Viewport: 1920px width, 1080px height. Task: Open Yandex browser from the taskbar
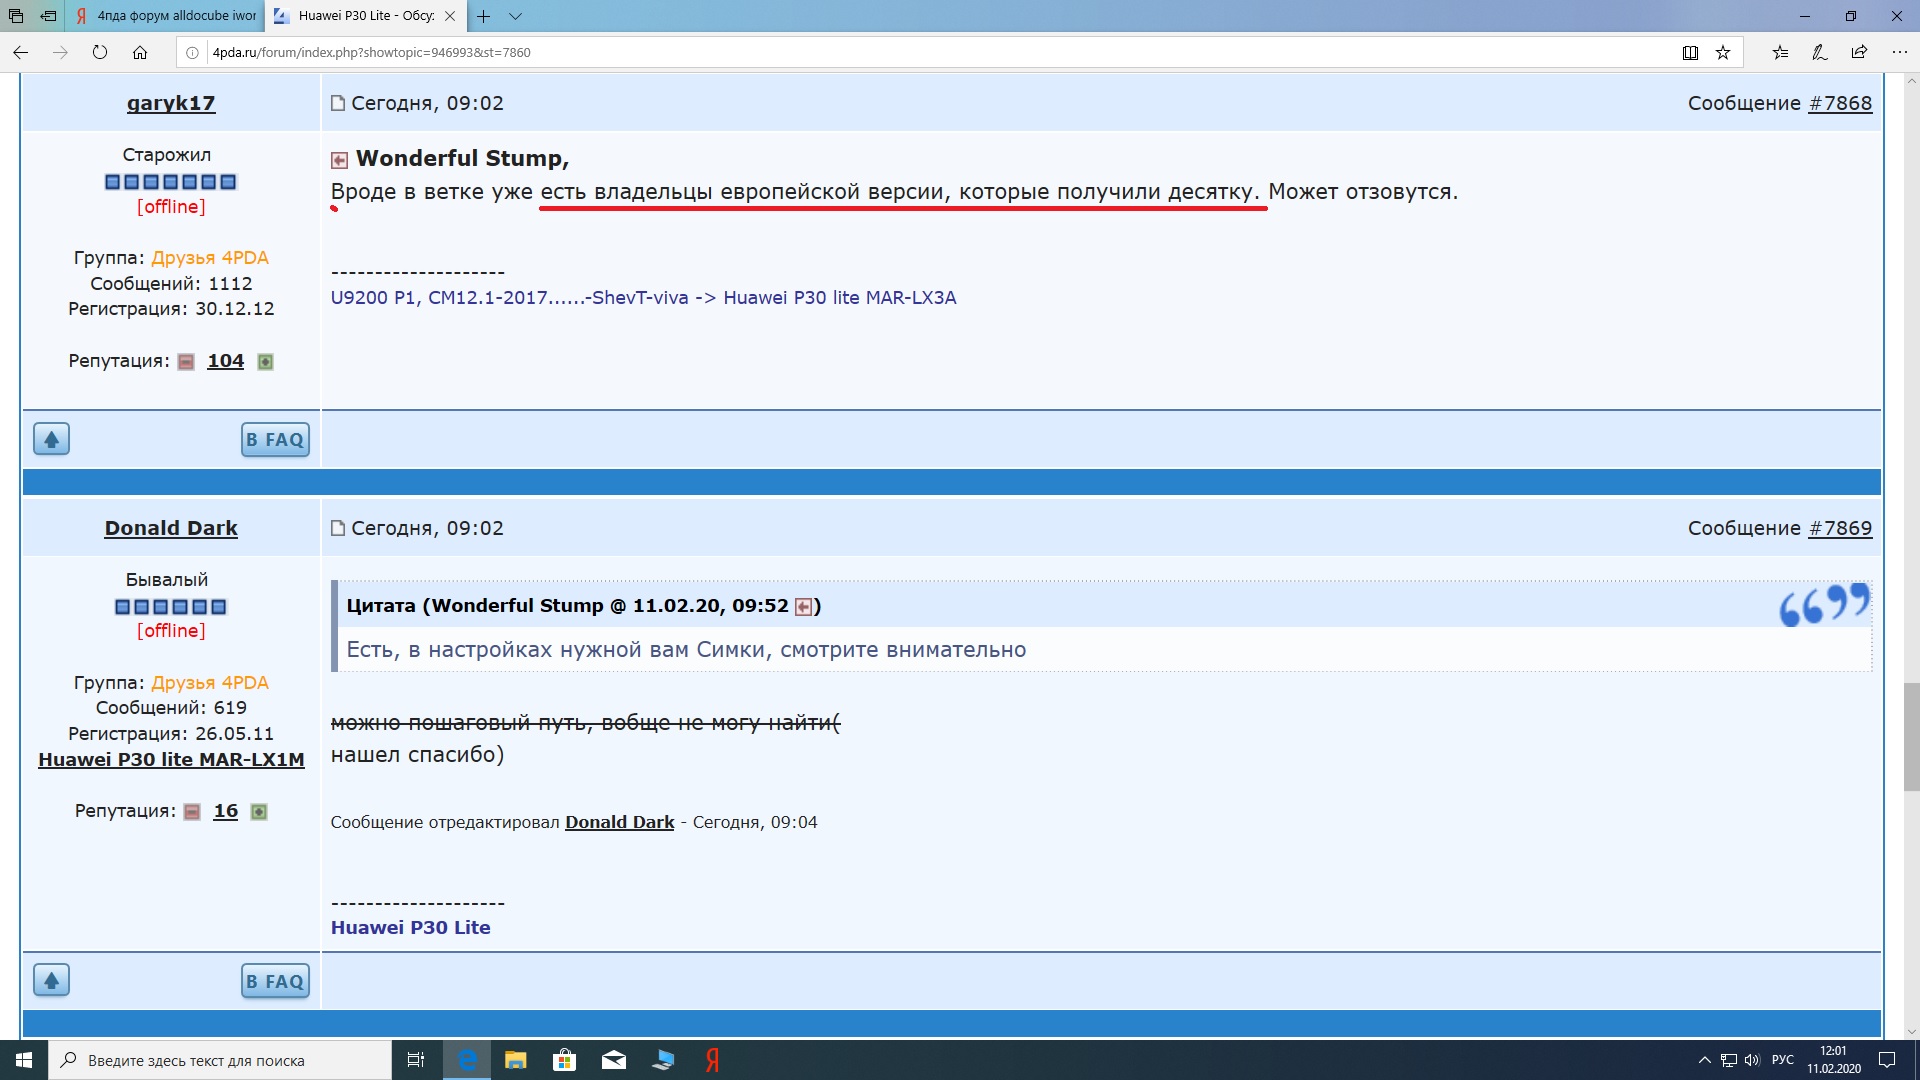point(713,1060)
